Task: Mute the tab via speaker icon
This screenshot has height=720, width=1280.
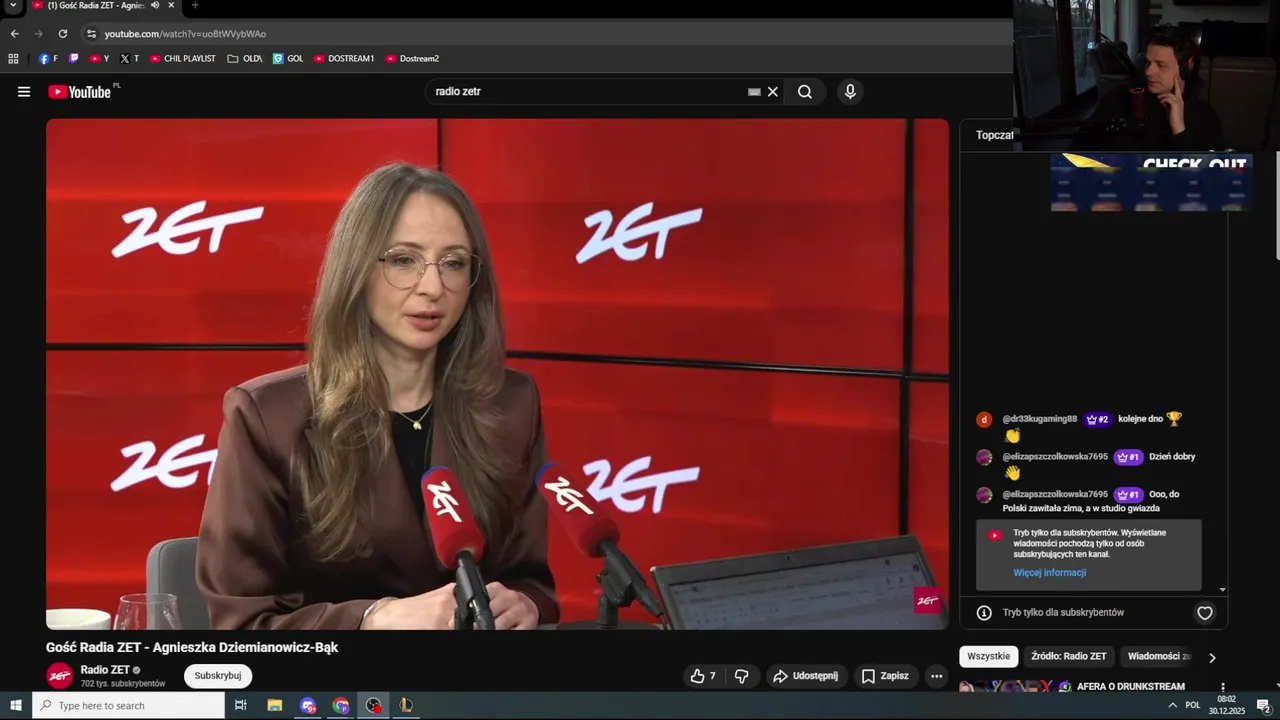Action: [155, 5]
